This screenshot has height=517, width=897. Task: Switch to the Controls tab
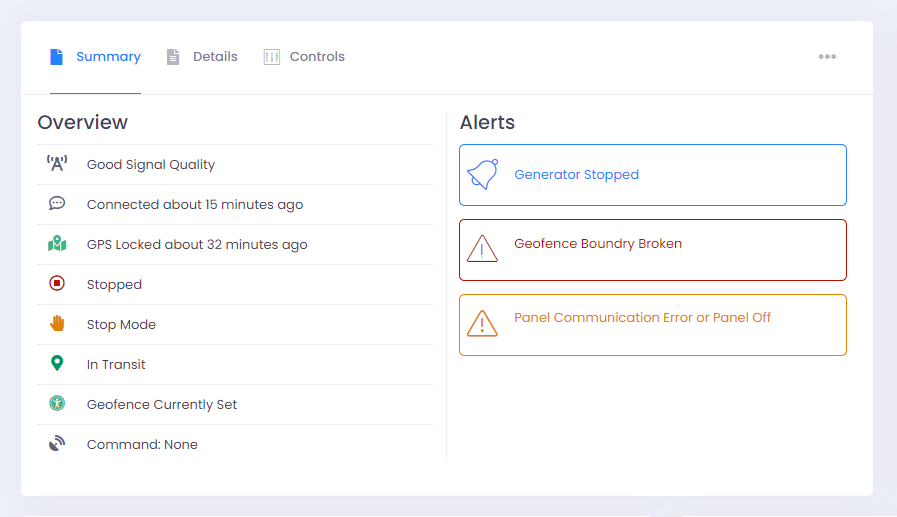click(305, 57)
